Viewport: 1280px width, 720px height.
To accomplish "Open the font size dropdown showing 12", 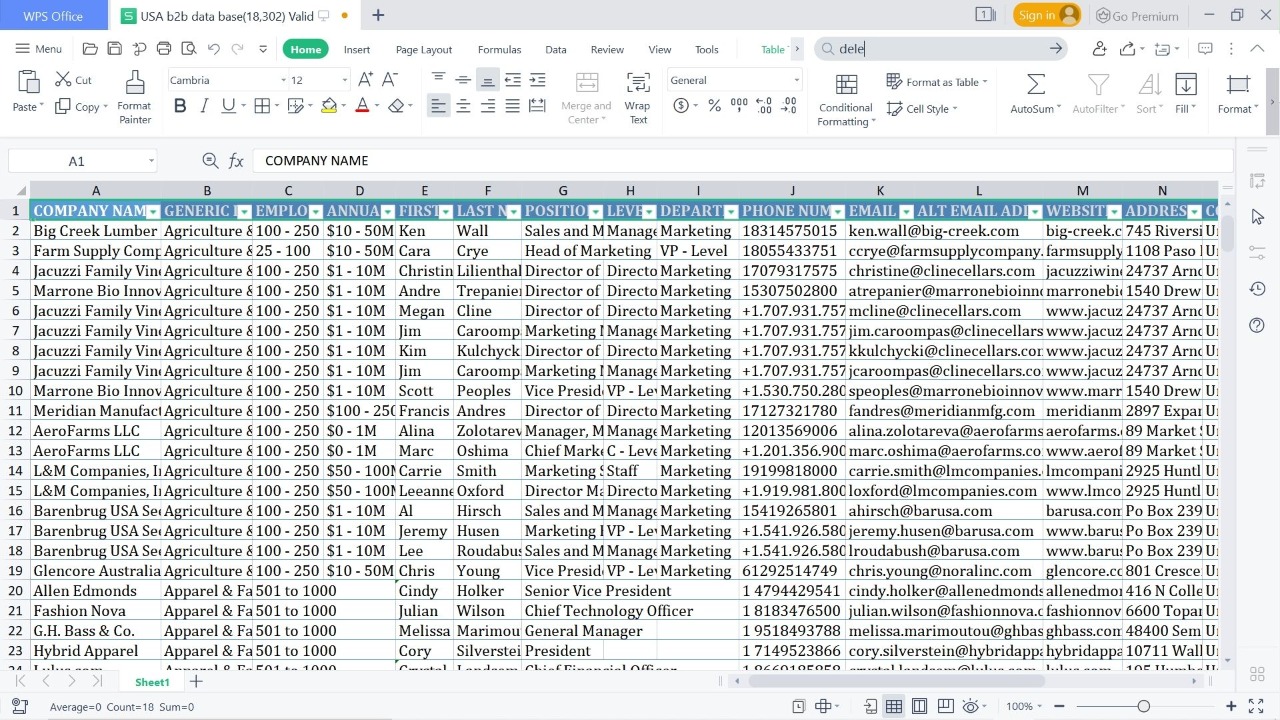I will point(345,80).
